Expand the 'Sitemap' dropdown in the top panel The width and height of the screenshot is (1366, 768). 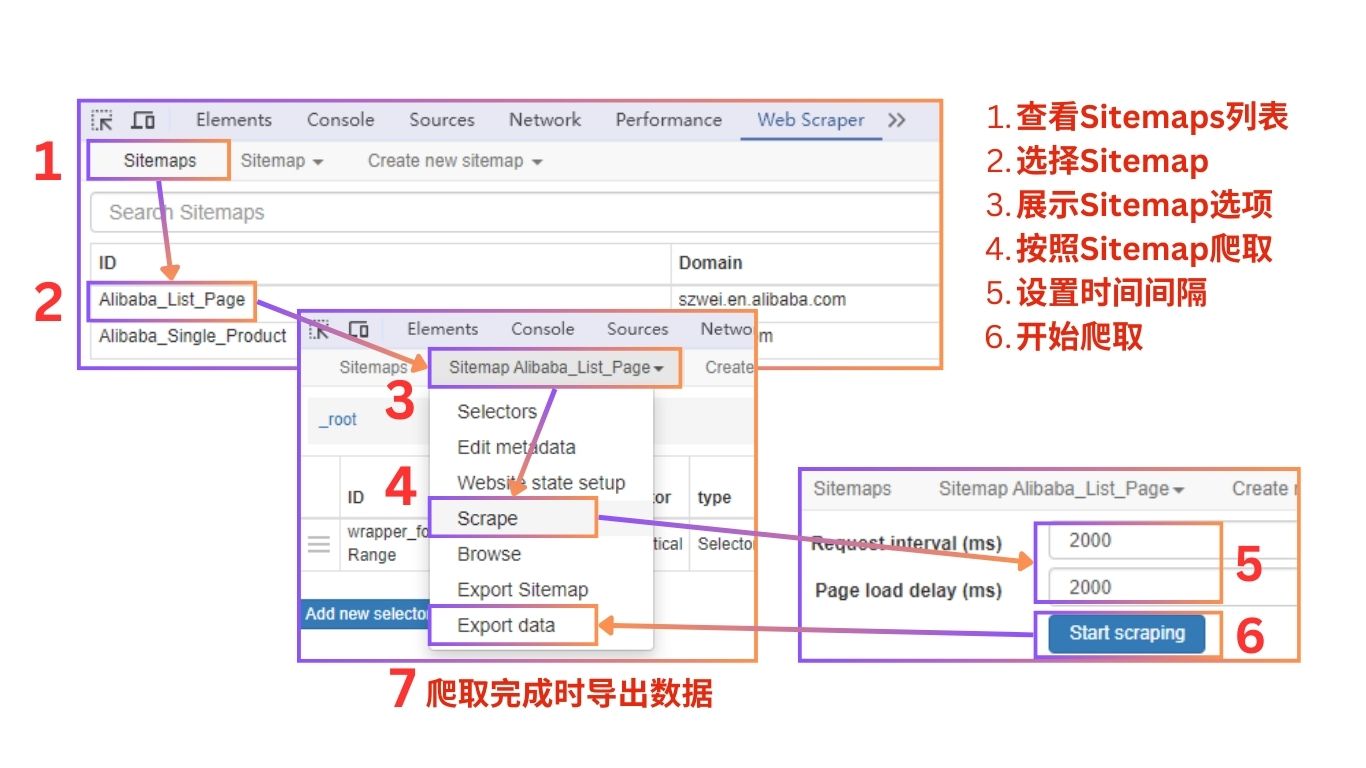[x=281, y=161]
